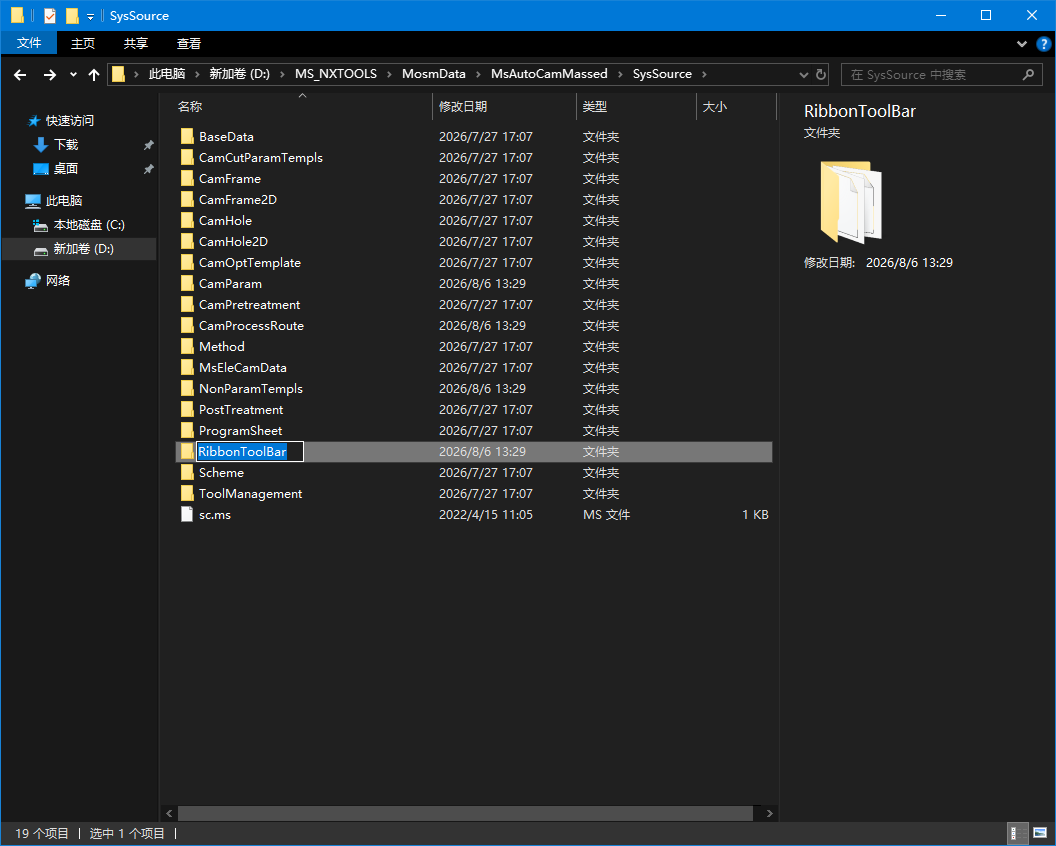
Task: Click the 新加卷 (D:) breadcrumb segment
Action: 240,74
